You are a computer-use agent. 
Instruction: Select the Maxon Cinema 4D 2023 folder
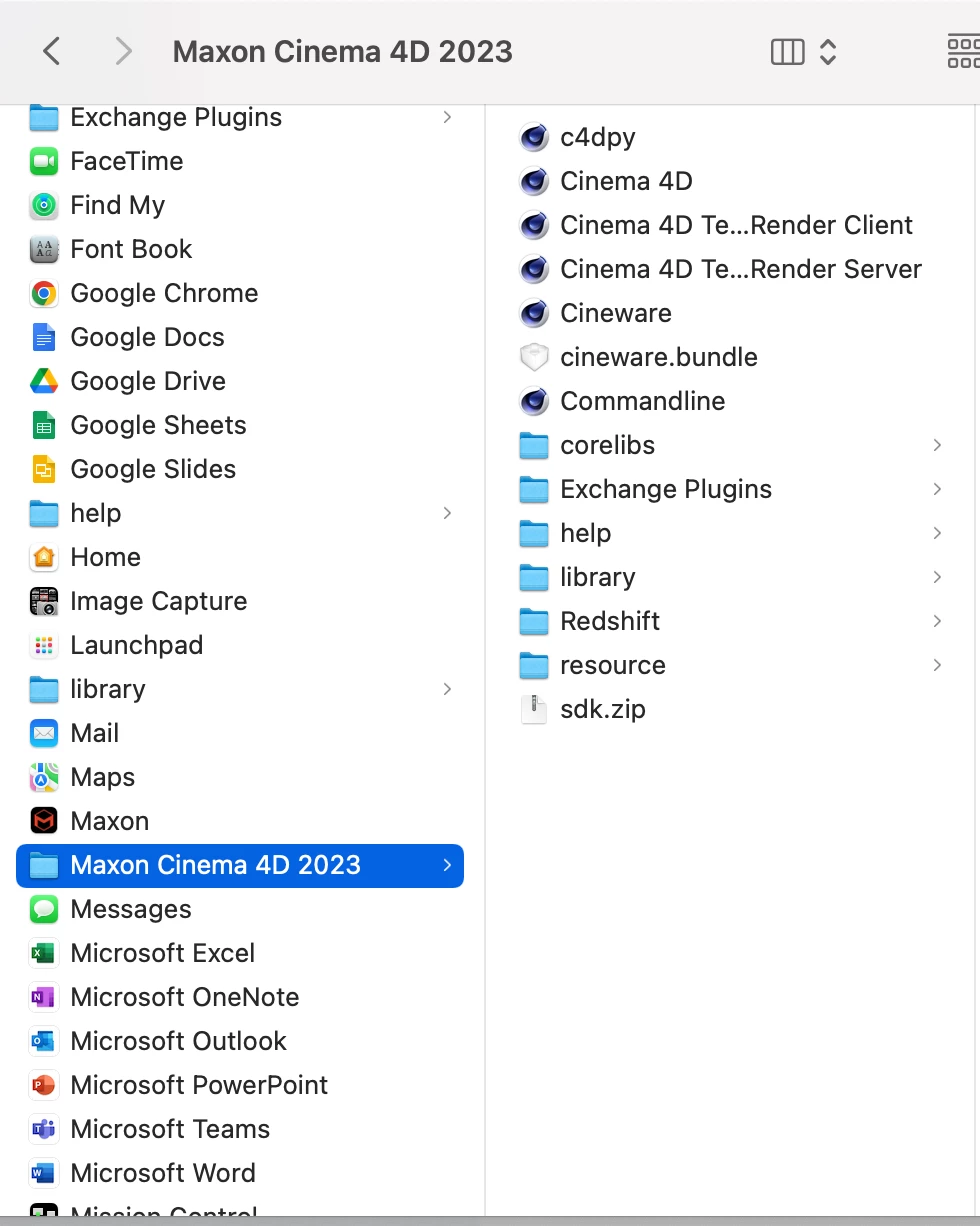240,865
